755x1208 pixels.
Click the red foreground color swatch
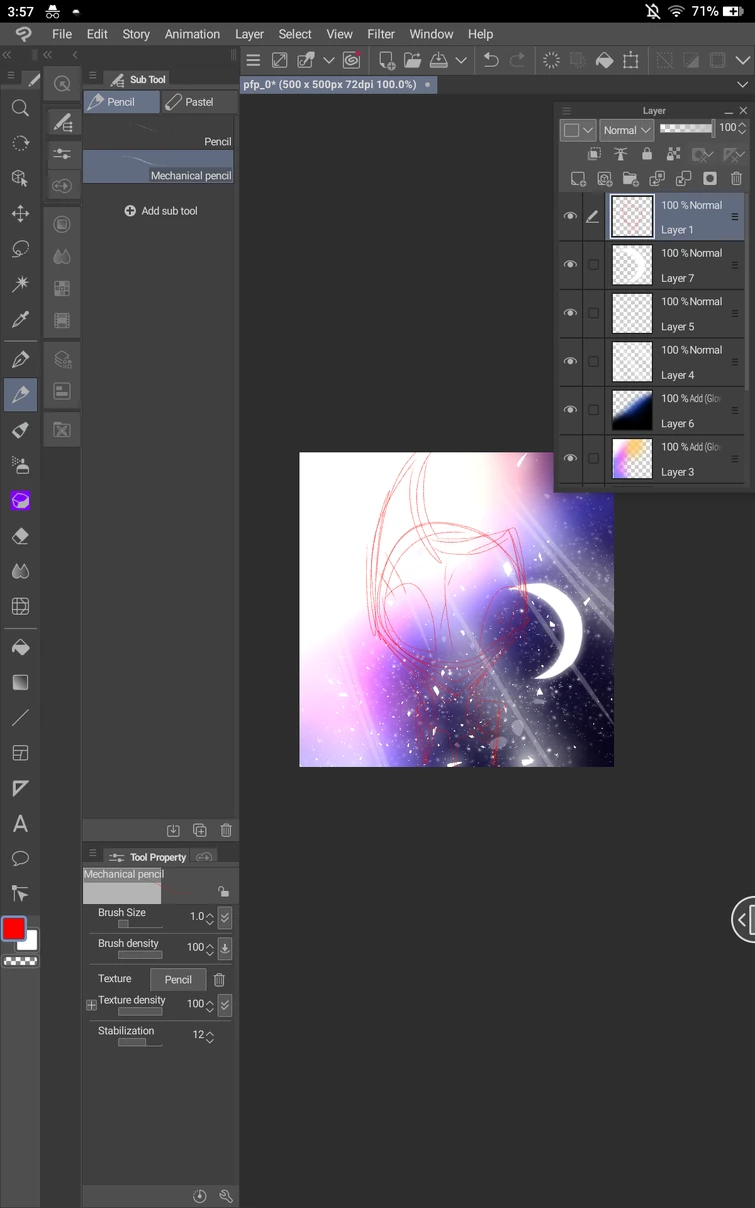13,929
